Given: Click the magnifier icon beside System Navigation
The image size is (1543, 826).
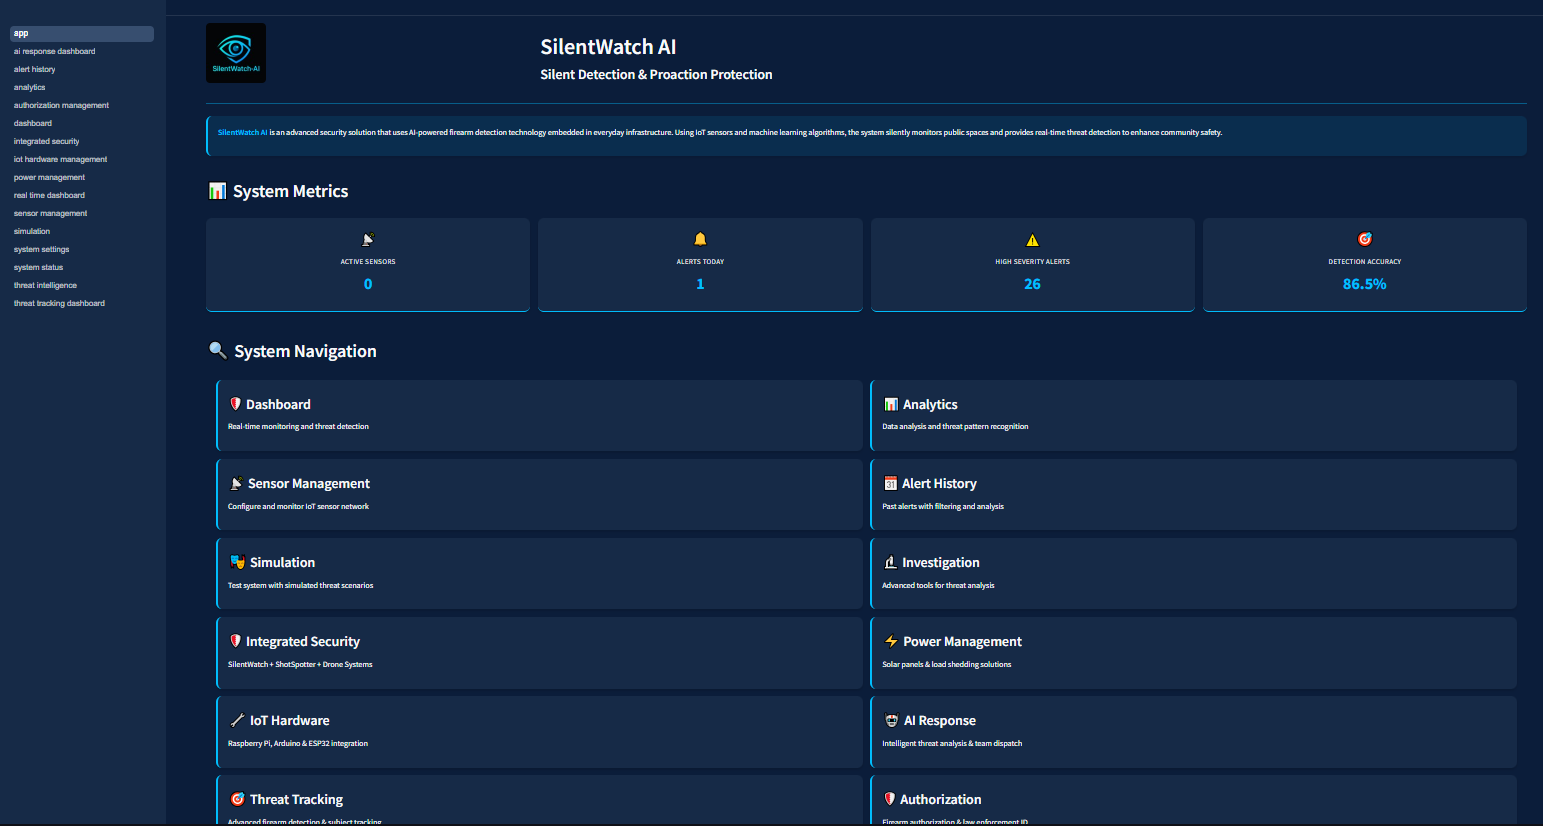Looking at the screenshot, I should [x=217, y=350].
